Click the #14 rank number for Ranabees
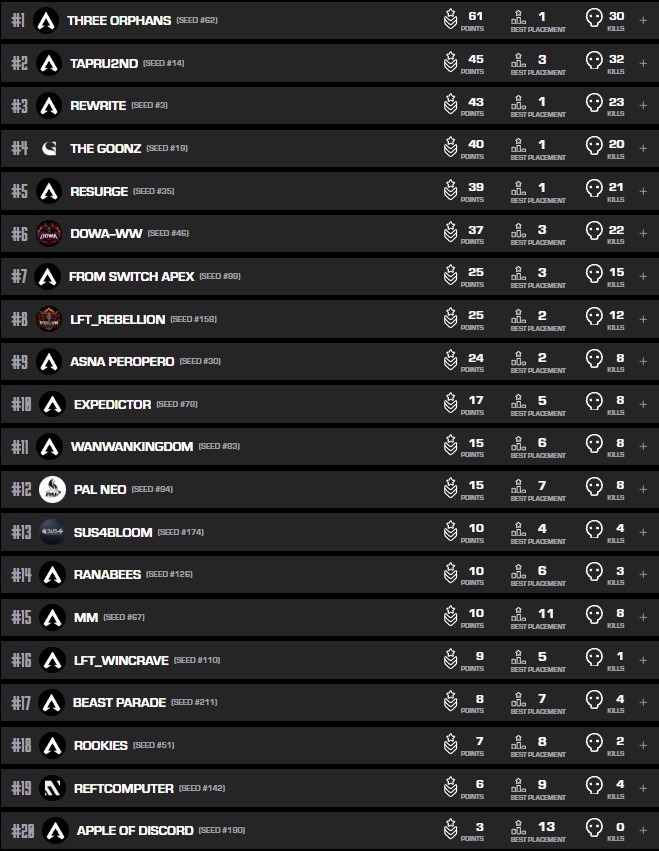Viewport: 659px width, 851px height. tap(21, 575)
